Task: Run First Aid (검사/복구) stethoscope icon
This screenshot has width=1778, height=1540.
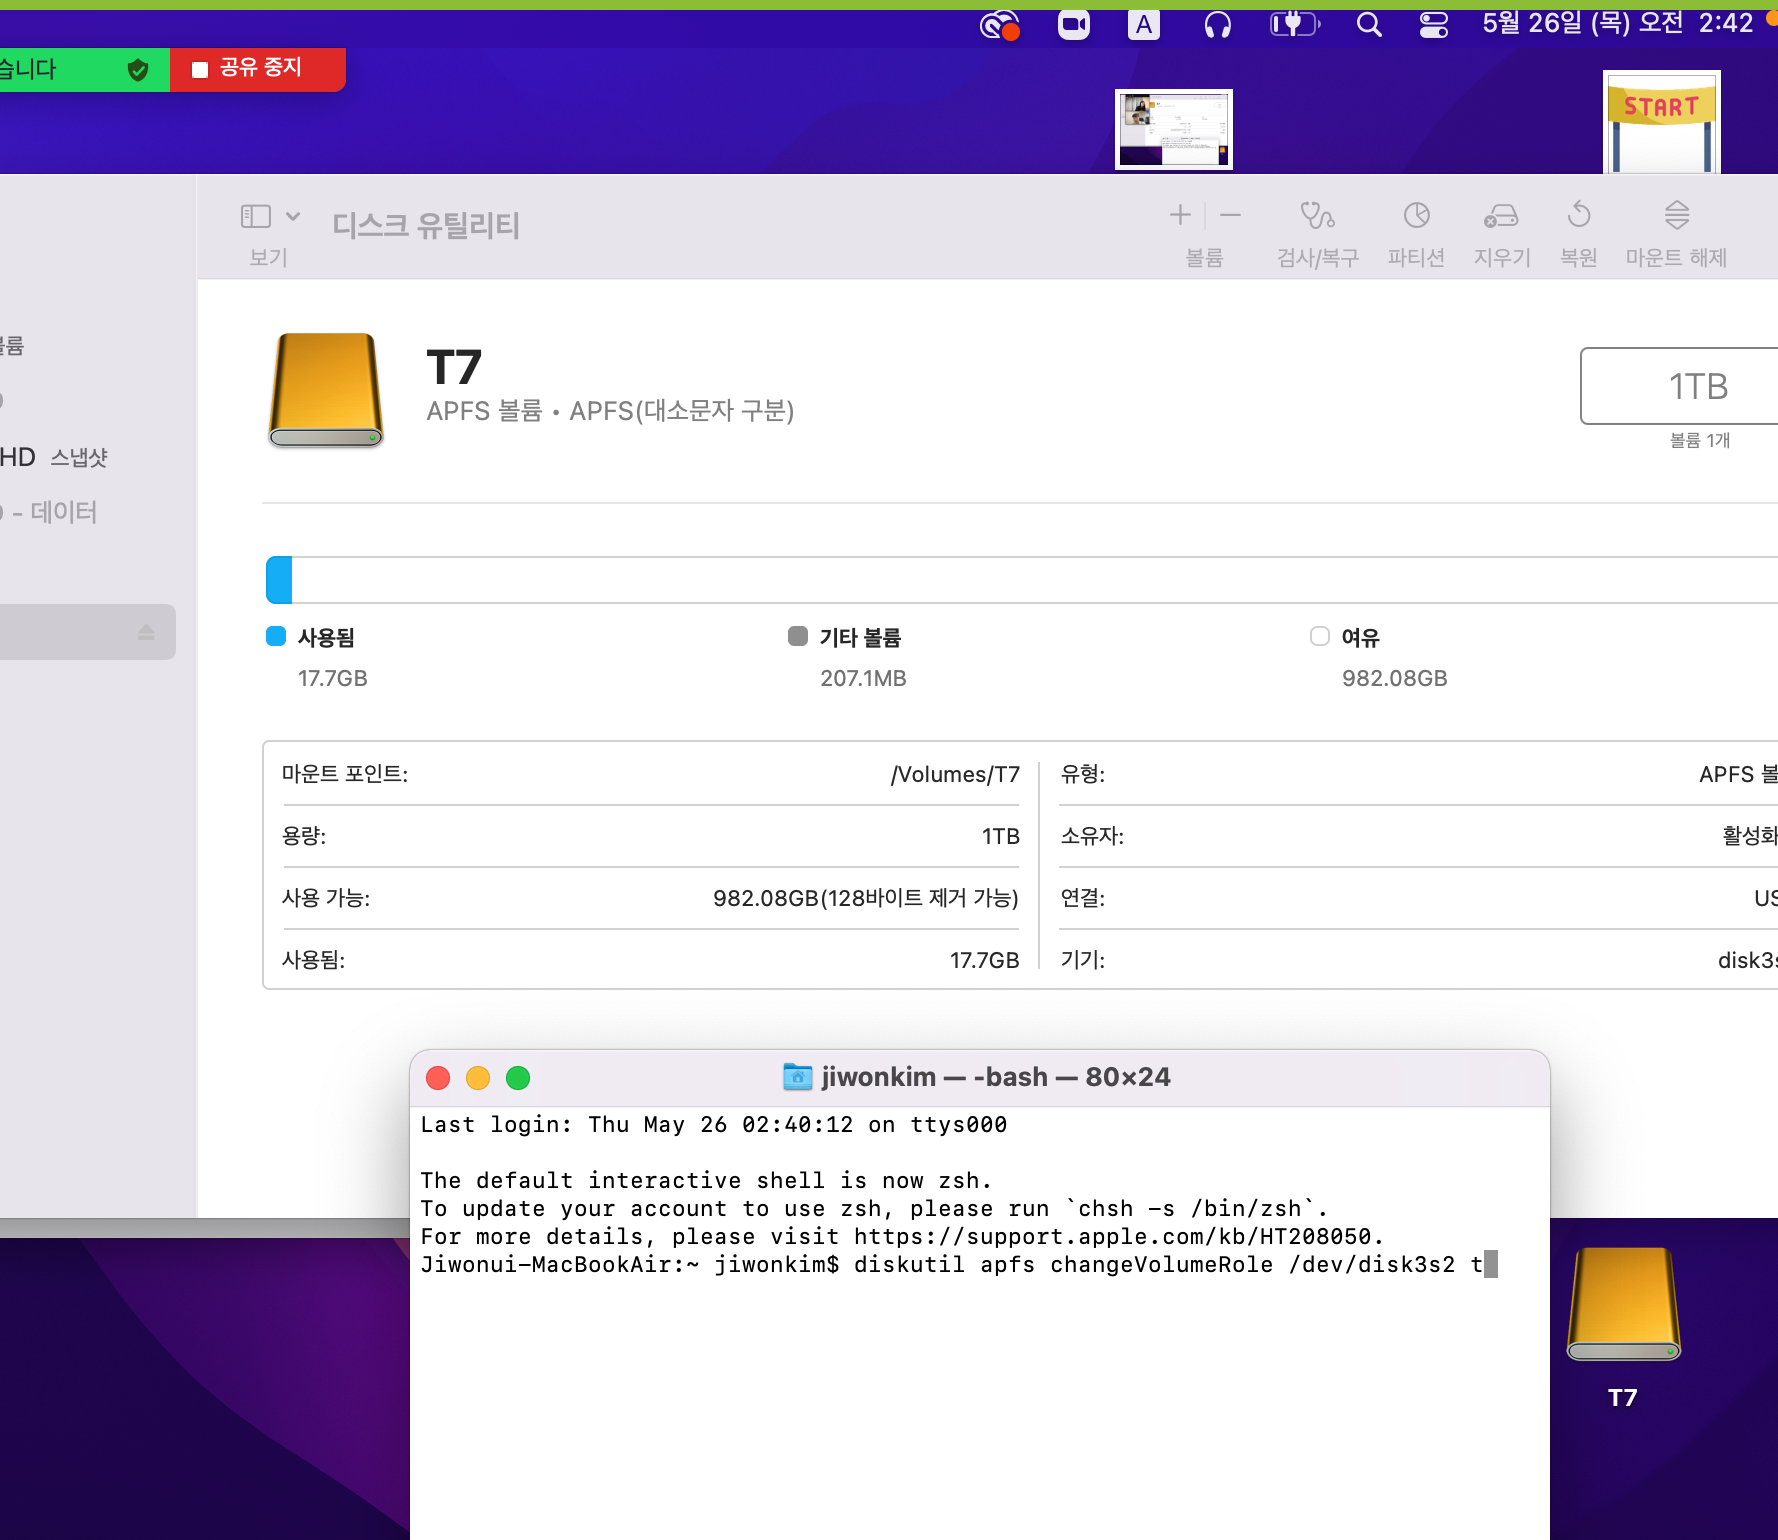Action: coord(1317,215)
